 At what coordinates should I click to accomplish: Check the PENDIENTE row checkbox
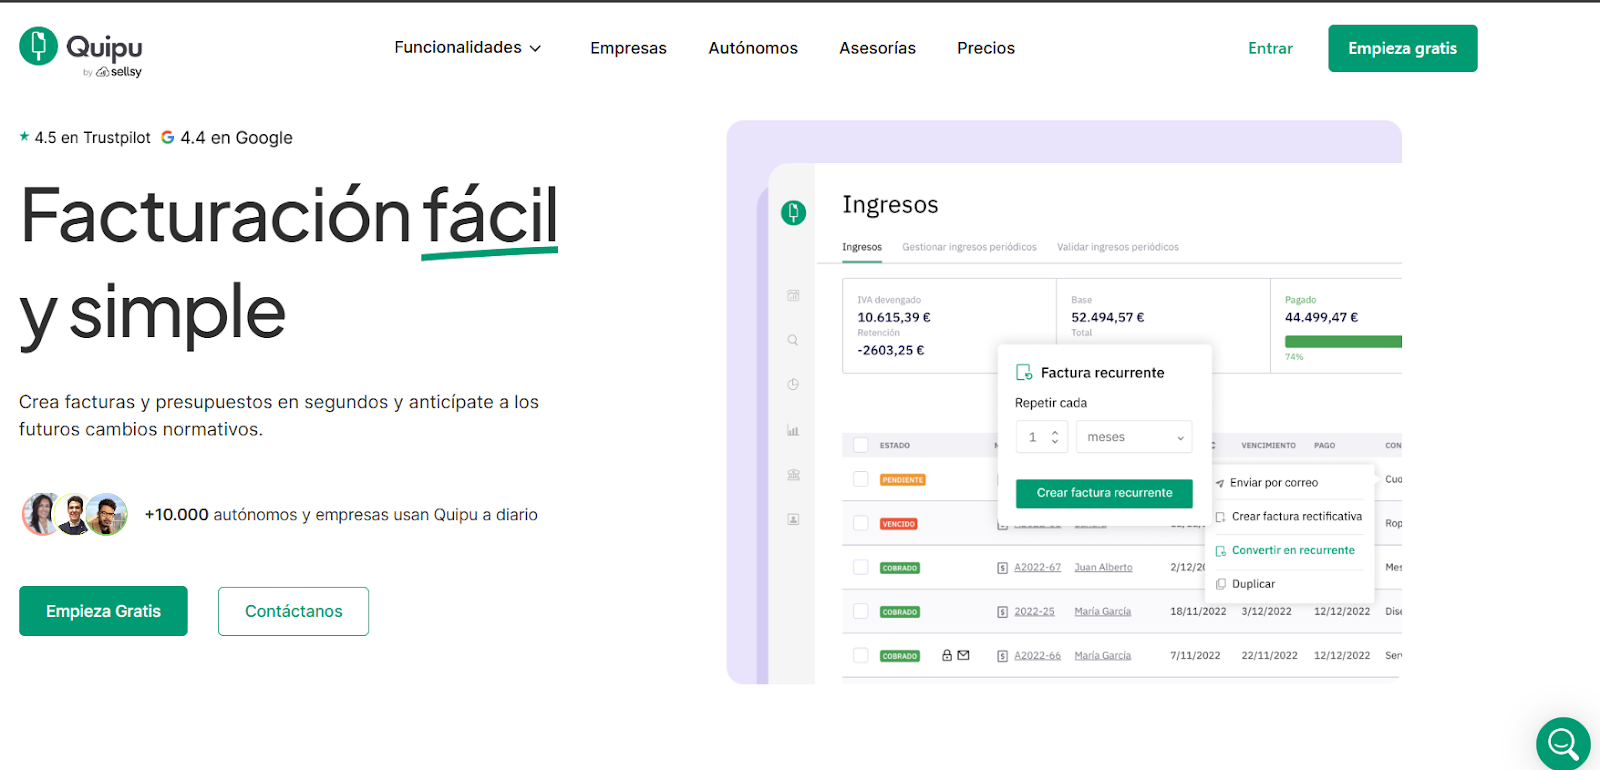click(x=861, y=479)
